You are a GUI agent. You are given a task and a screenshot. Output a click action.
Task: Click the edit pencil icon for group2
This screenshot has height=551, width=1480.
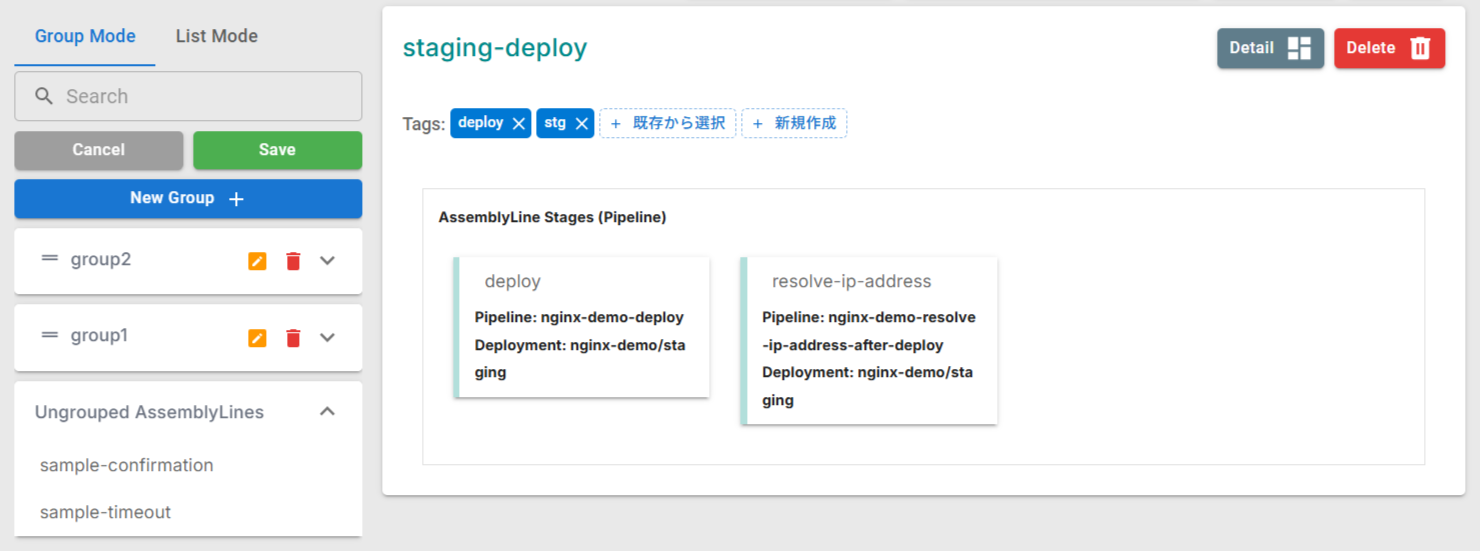(257, 261)
